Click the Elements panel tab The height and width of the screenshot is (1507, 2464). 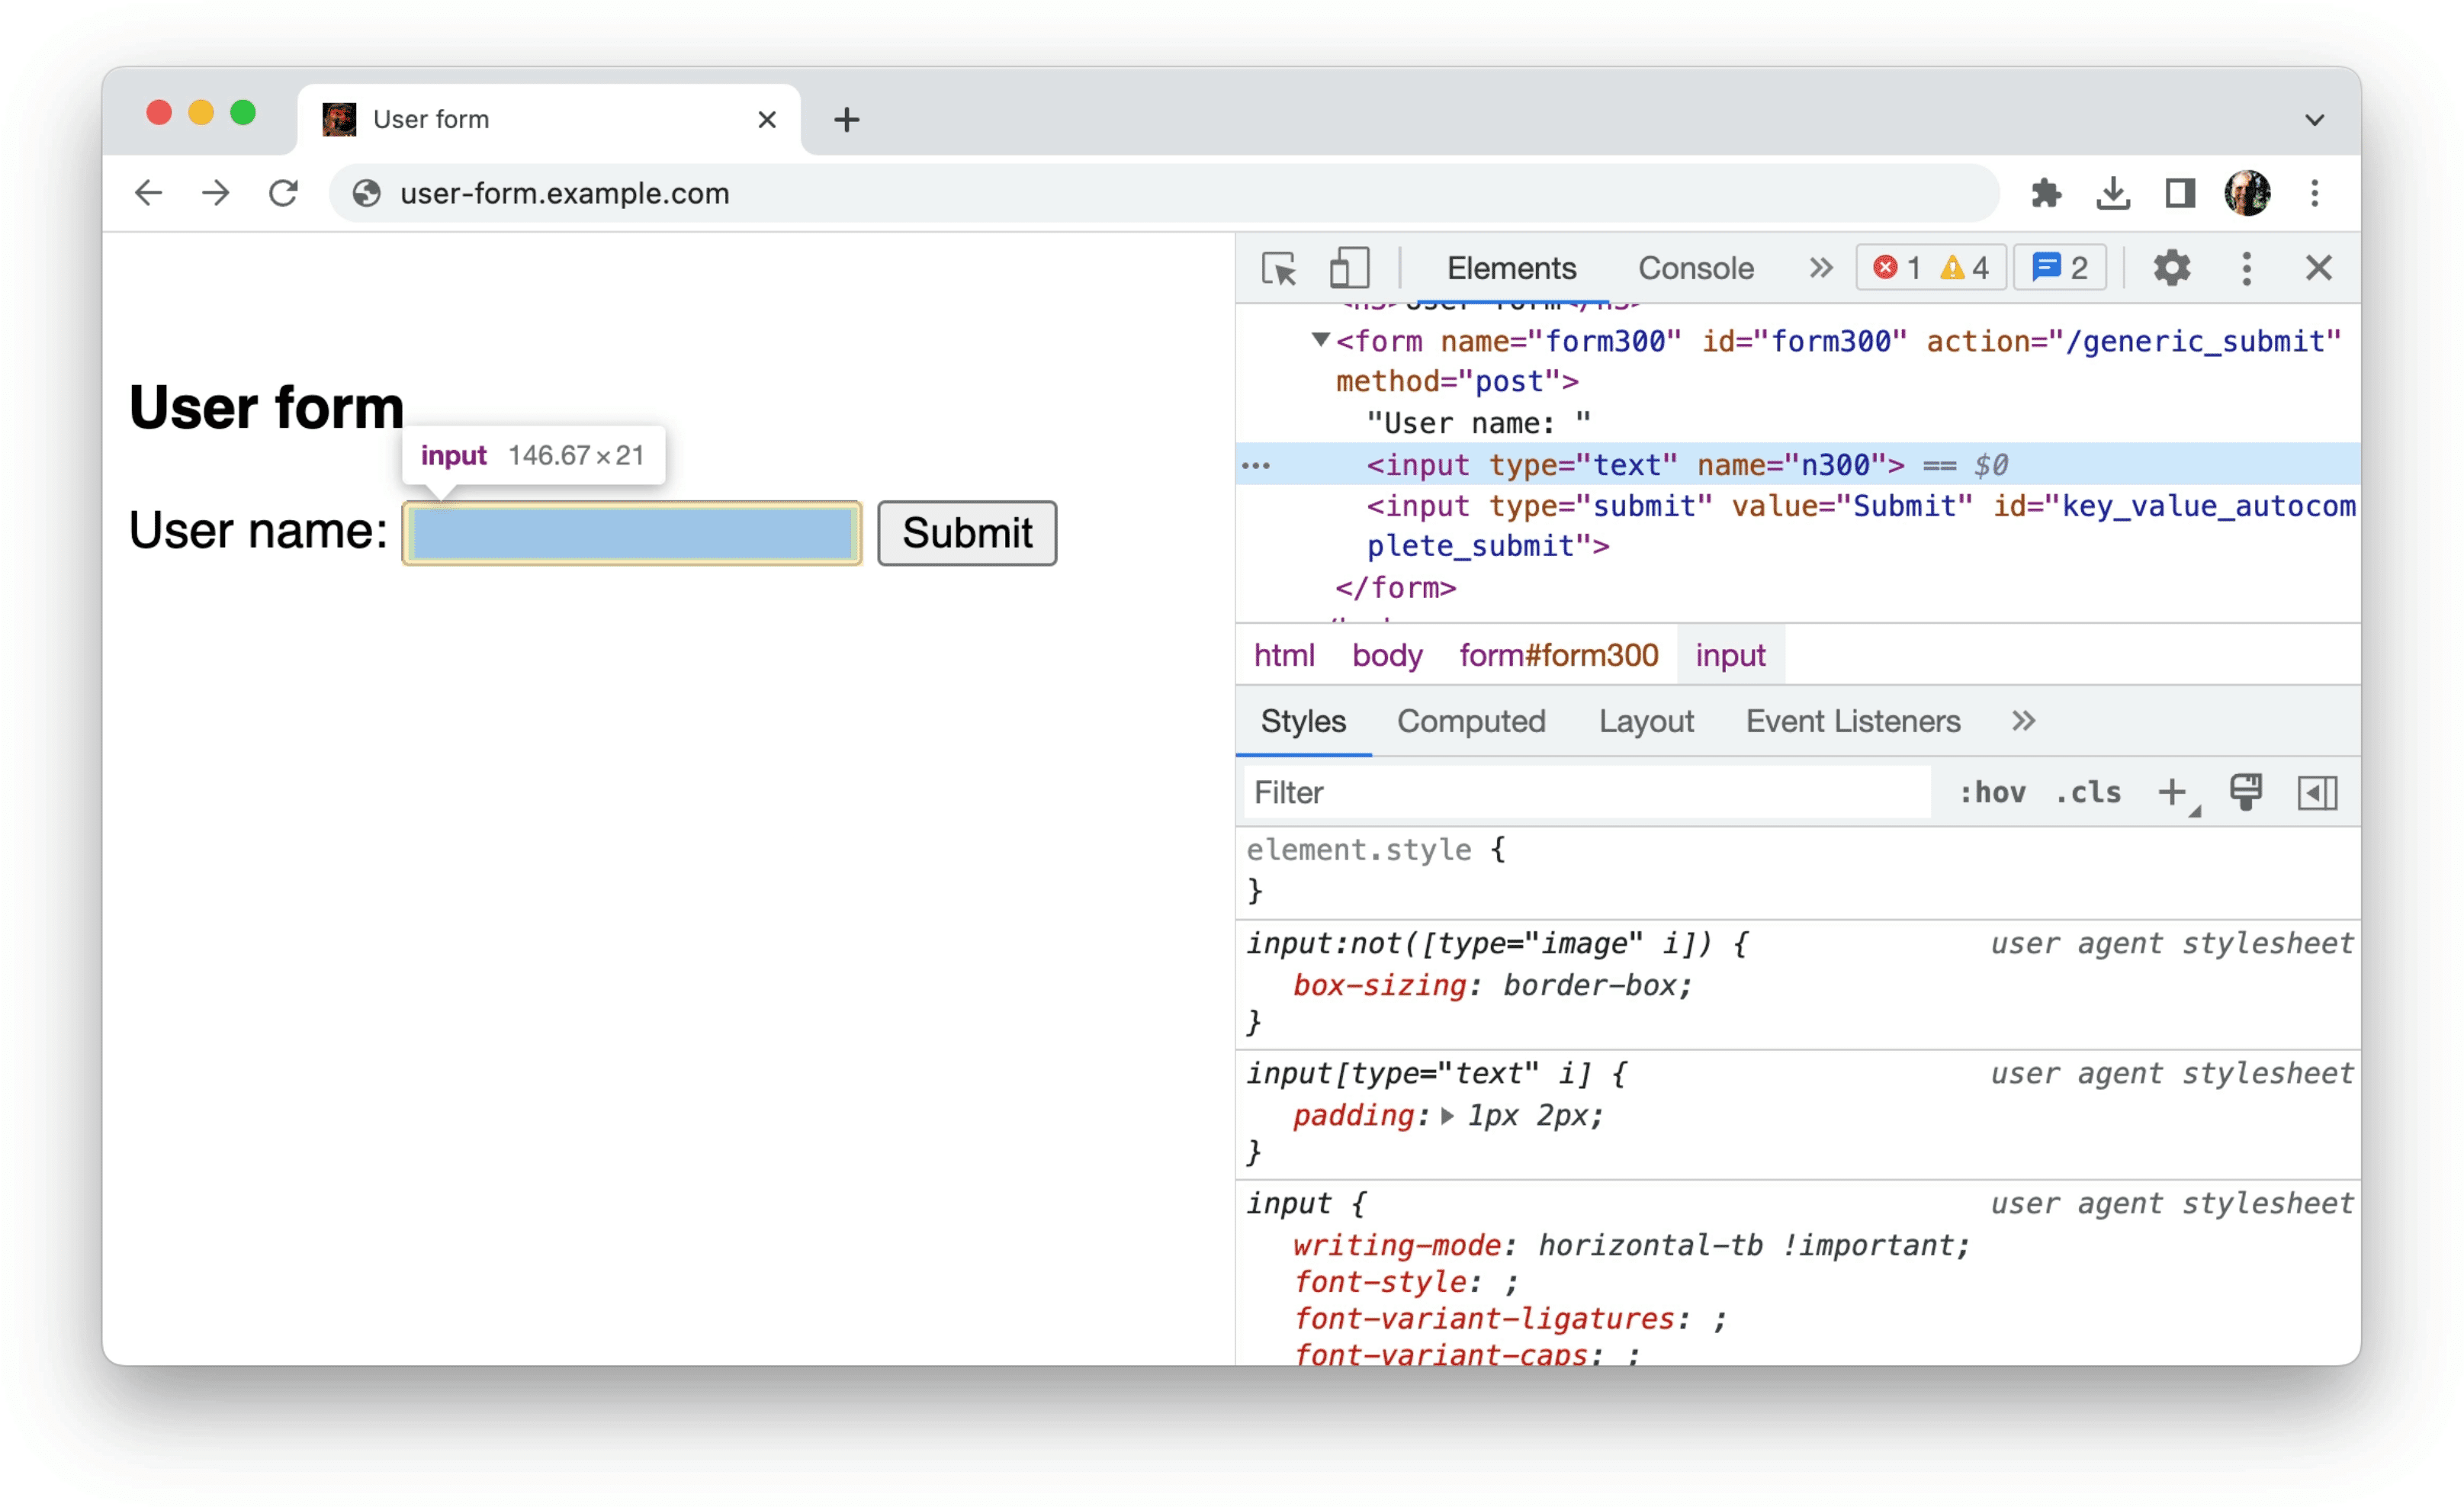click(x=1508, y=268)
